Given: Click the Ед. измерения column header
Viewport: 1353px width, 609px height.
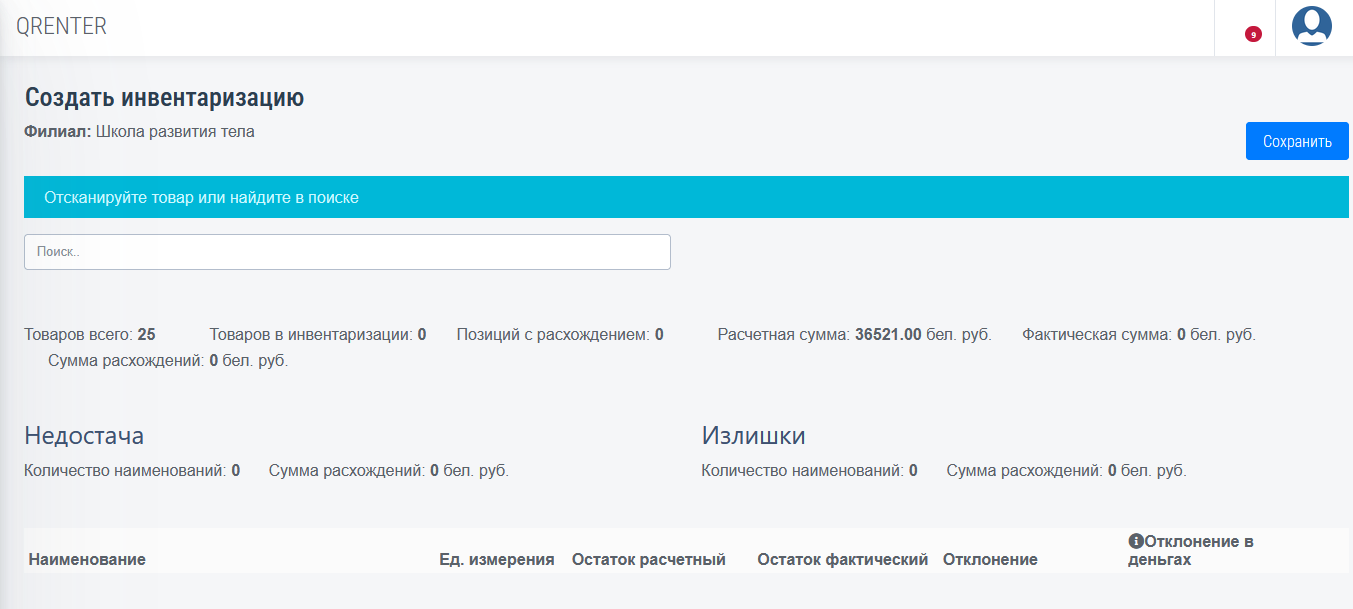Looking at the screenshot, I should pyautogui.click(x=496, y=559).
